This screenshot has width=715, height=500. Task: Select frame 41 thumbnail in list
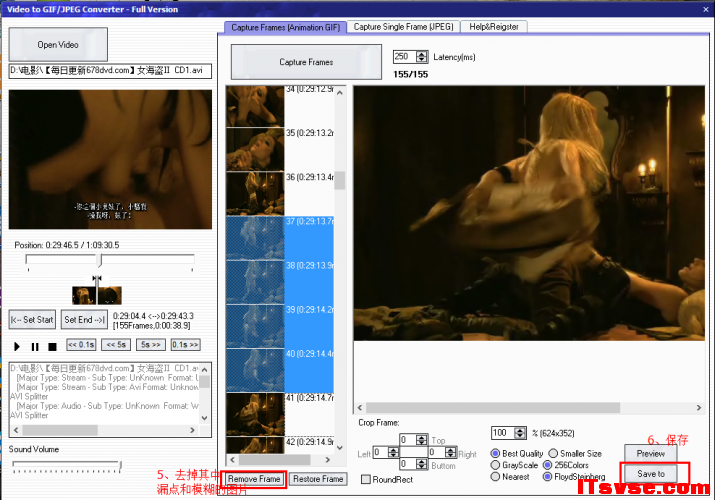tap(255, 414)
